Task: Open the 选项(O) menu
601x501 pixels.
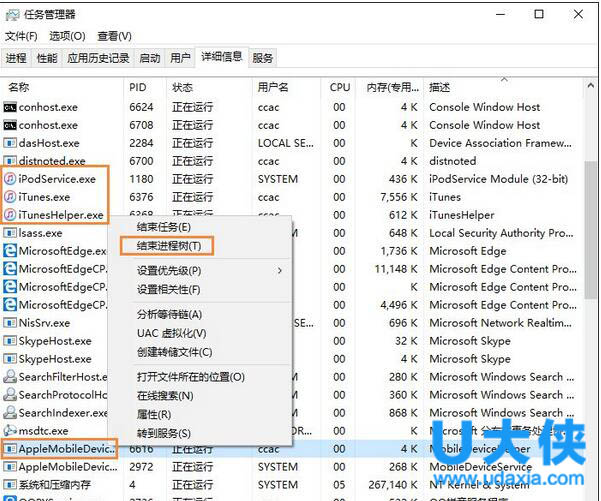Action: pos(67,36)
